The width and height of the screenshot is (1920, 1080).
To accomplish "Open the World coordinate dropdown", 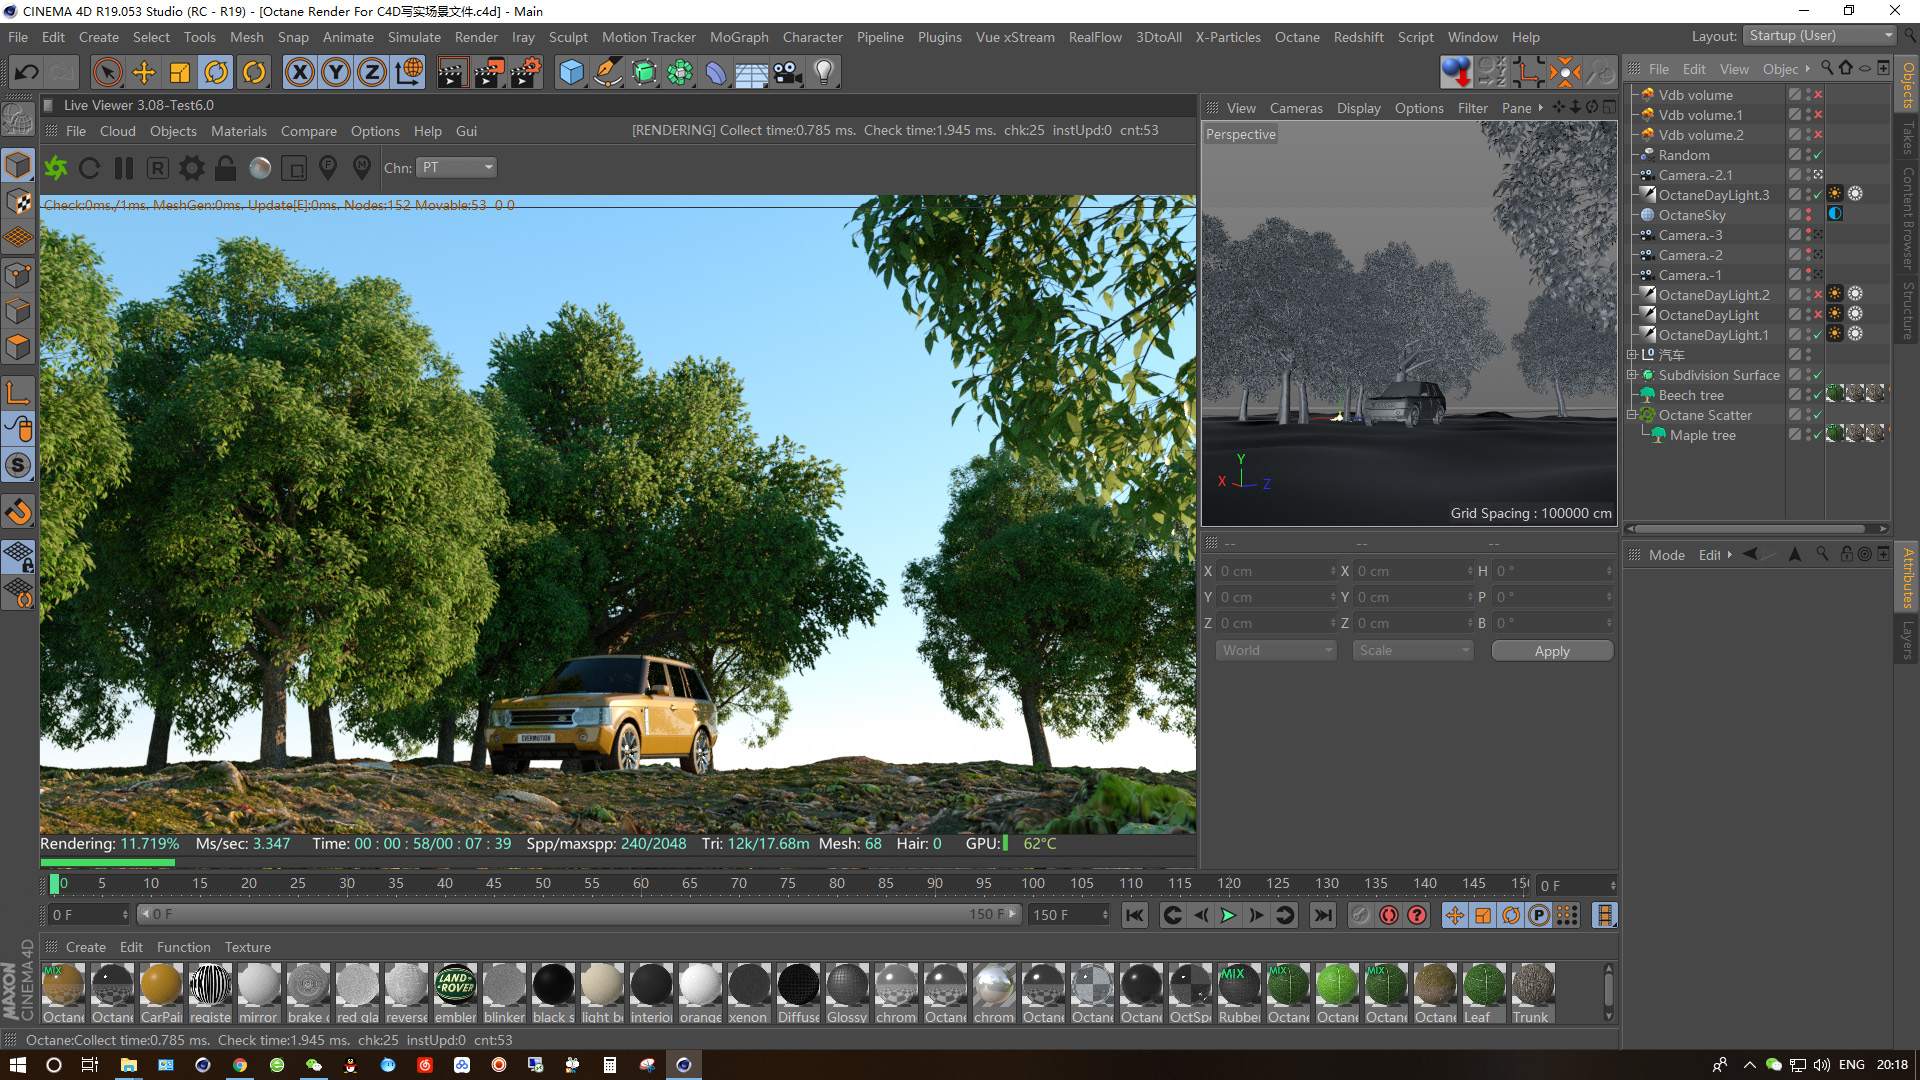I will click(x=1275, y=651).
